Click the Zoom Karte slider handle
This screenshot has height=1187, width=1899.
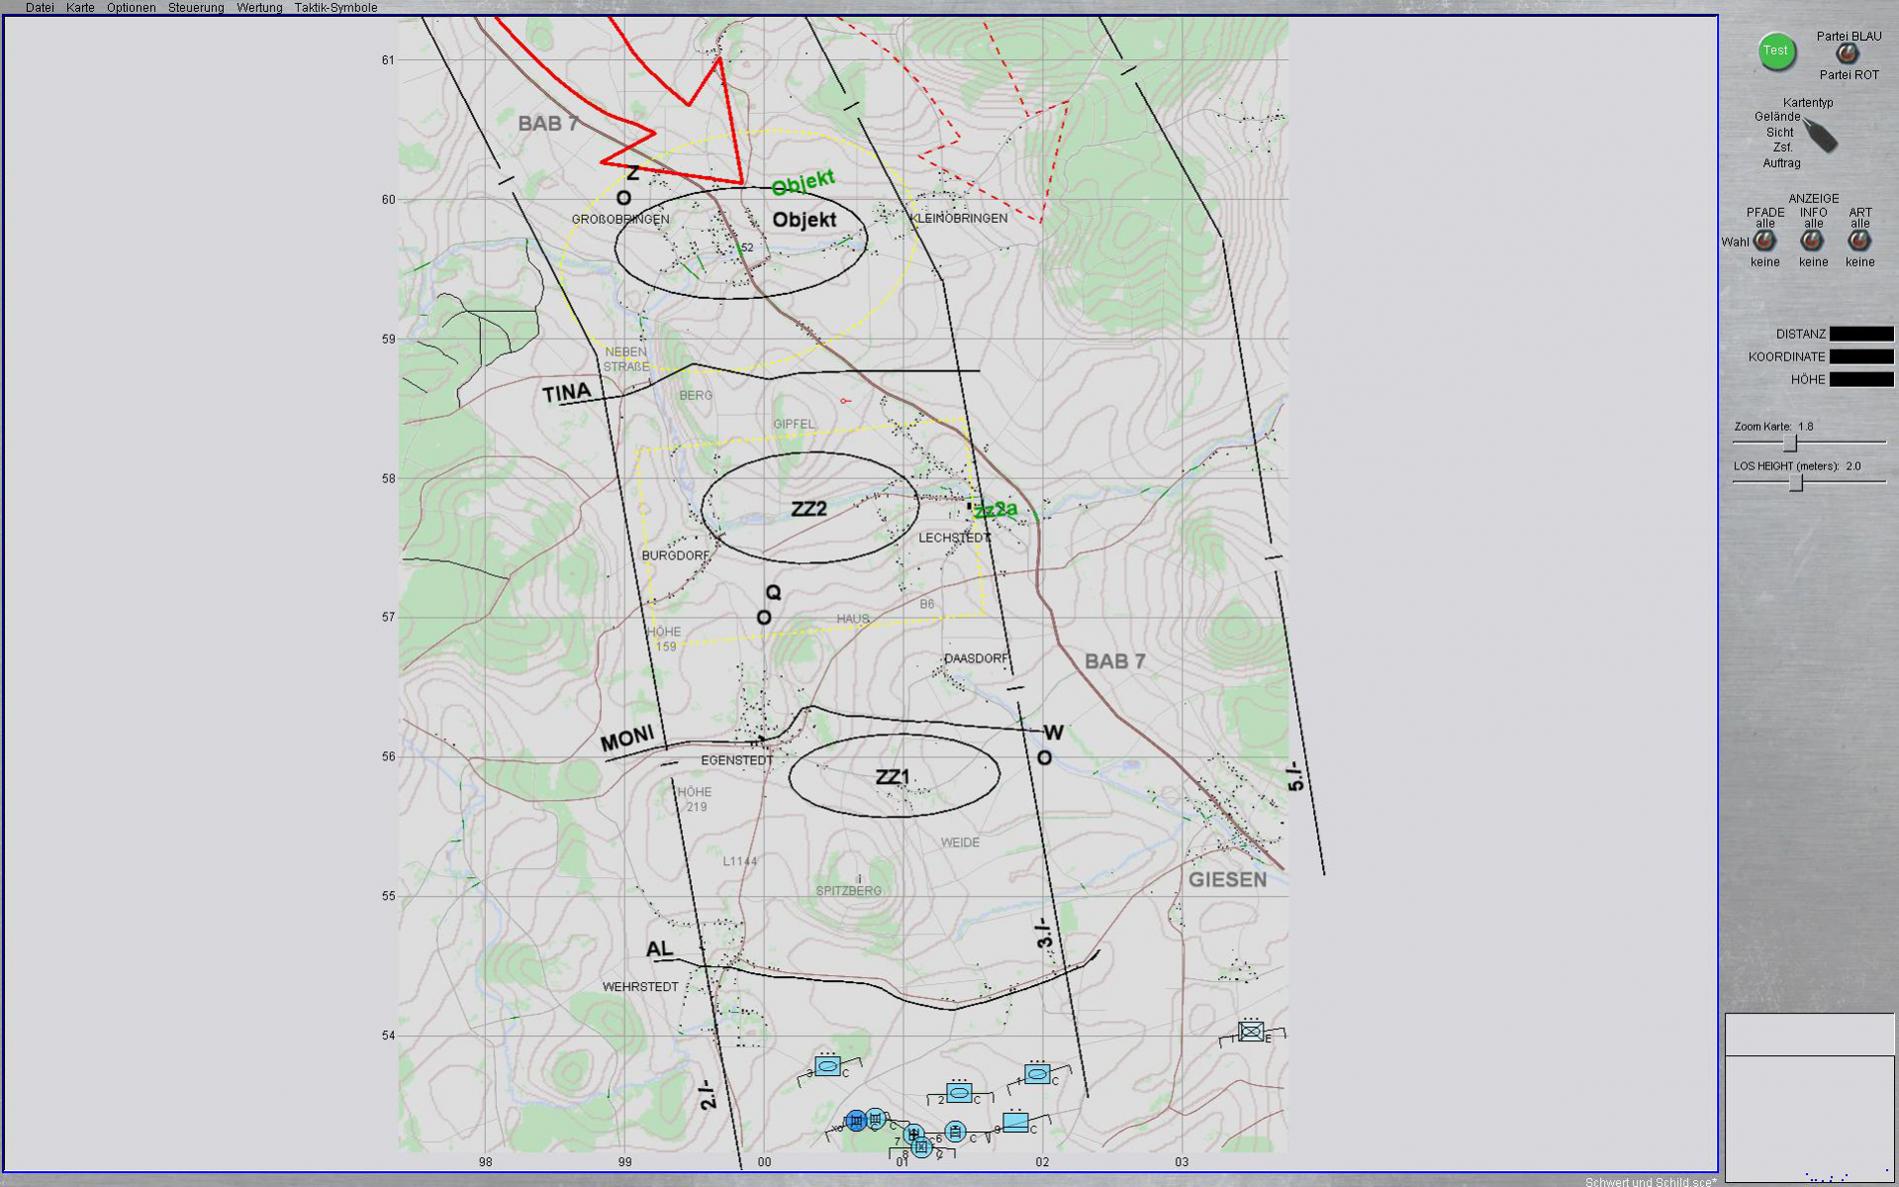(x=1791, y=443)
